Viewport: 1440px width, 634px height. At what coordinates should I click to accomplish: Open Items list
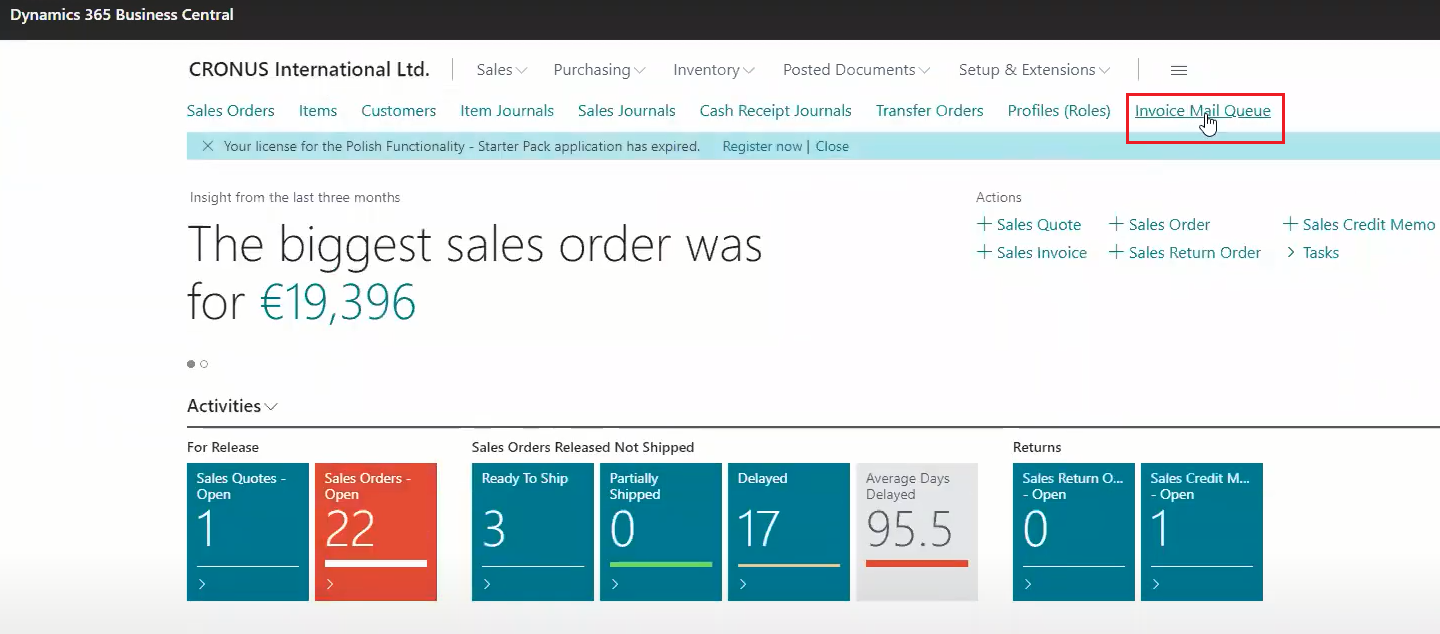318,111
